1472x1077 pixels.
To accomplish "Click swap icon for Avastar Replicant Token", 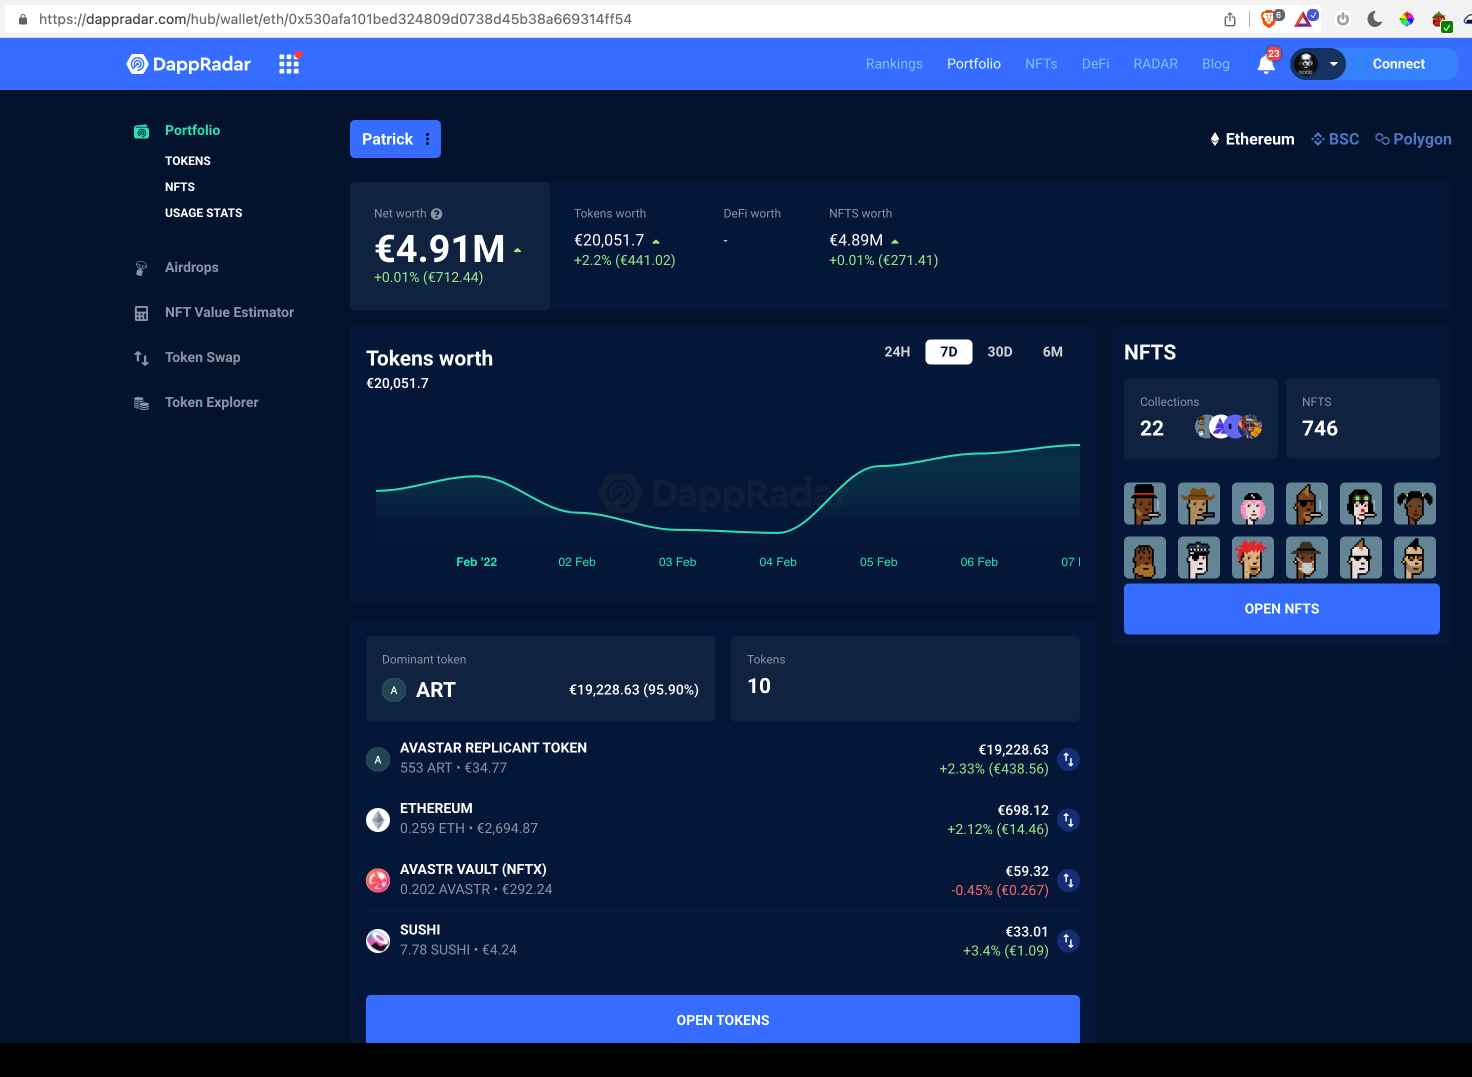I will tap(1068, 759).
